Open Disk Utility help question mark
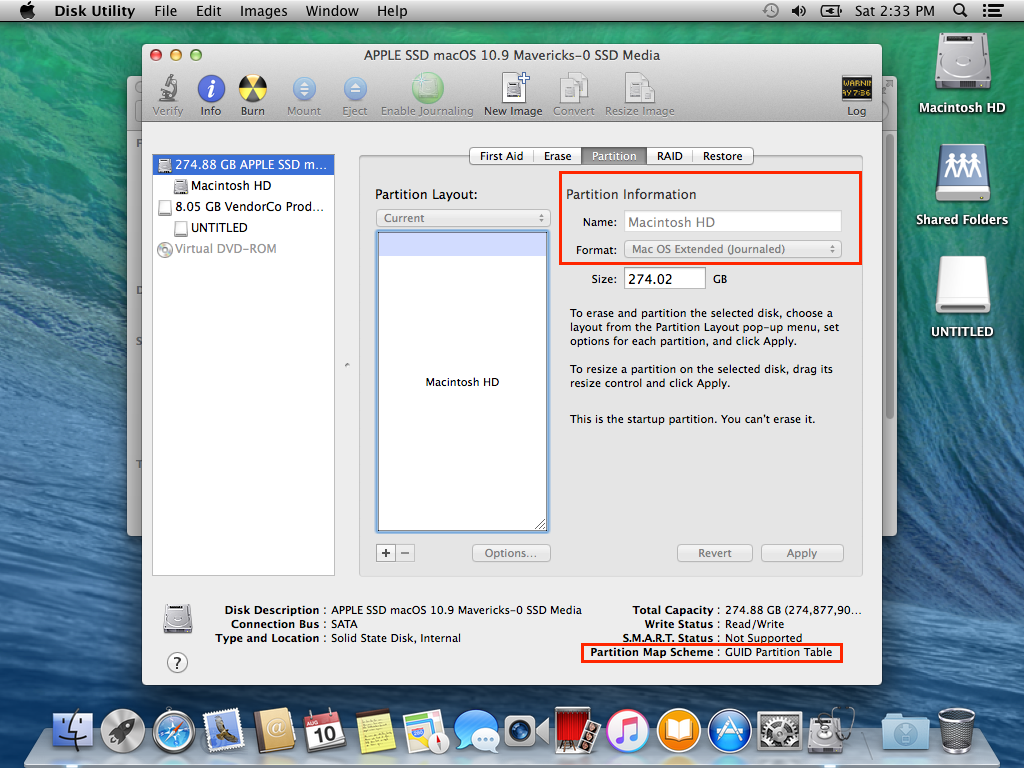This screenshot has width=1024, height=768. (177, 662)
